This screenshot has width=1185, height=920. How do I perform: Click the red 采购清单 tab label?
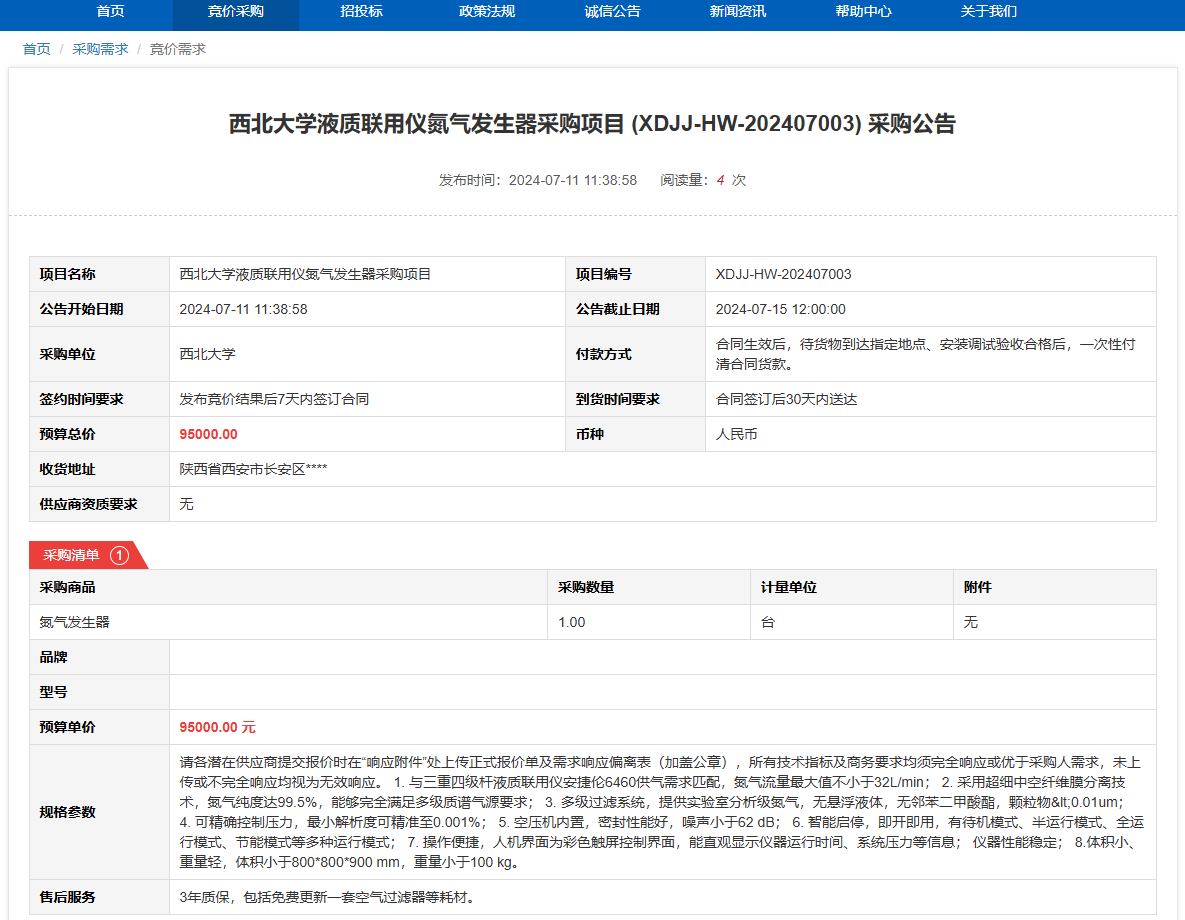71,555
